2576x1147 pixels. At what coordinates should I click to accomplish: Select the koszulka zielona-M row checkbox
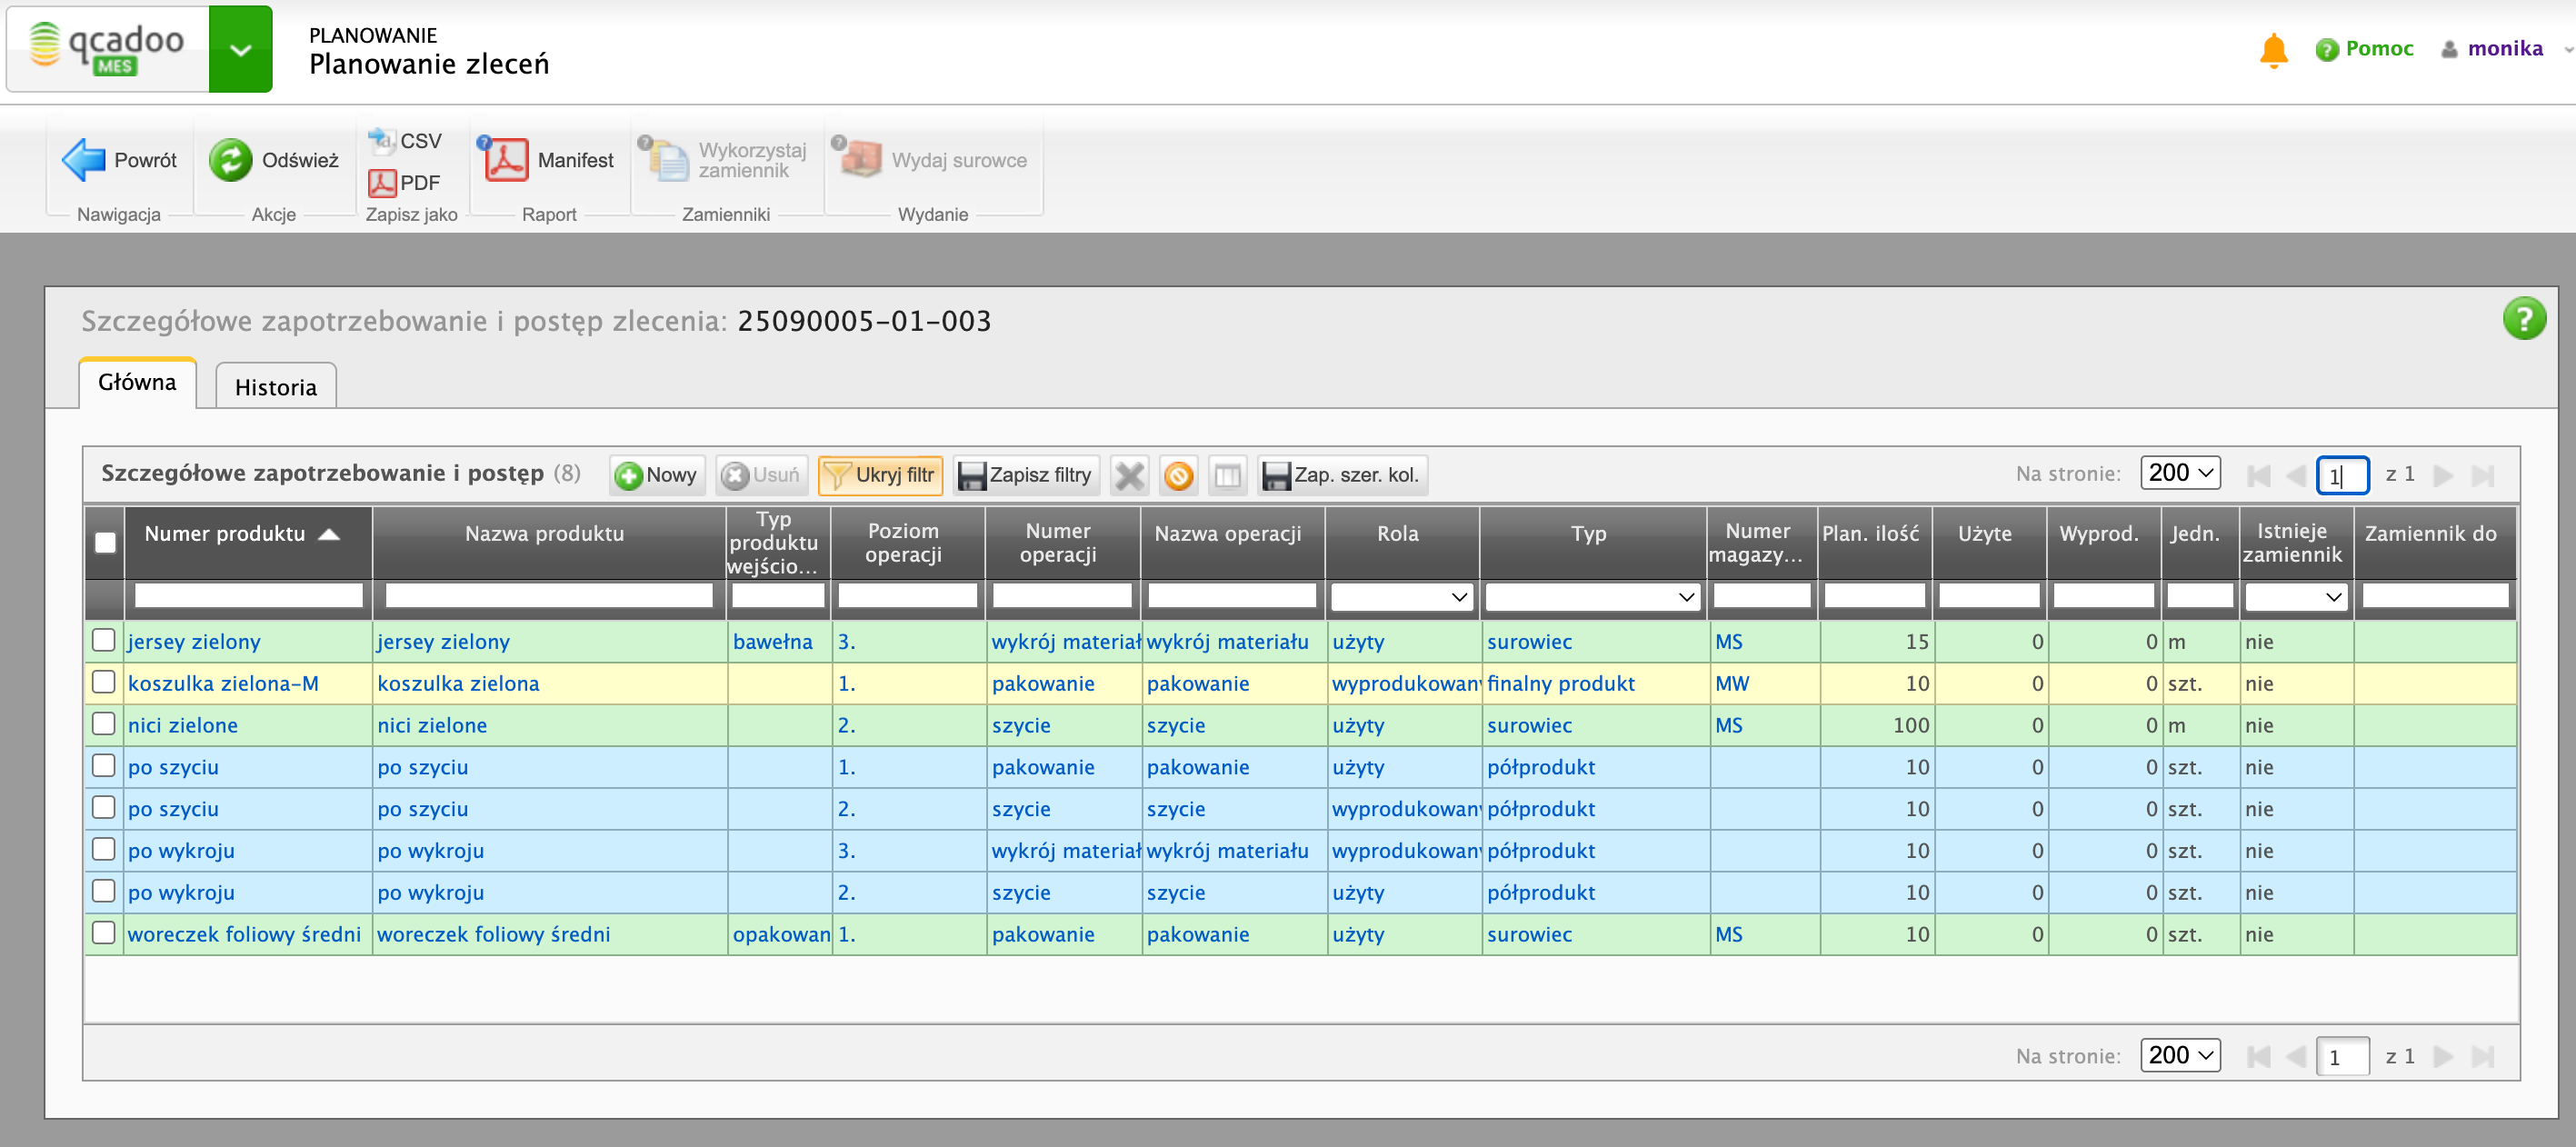tap(104, 682)
